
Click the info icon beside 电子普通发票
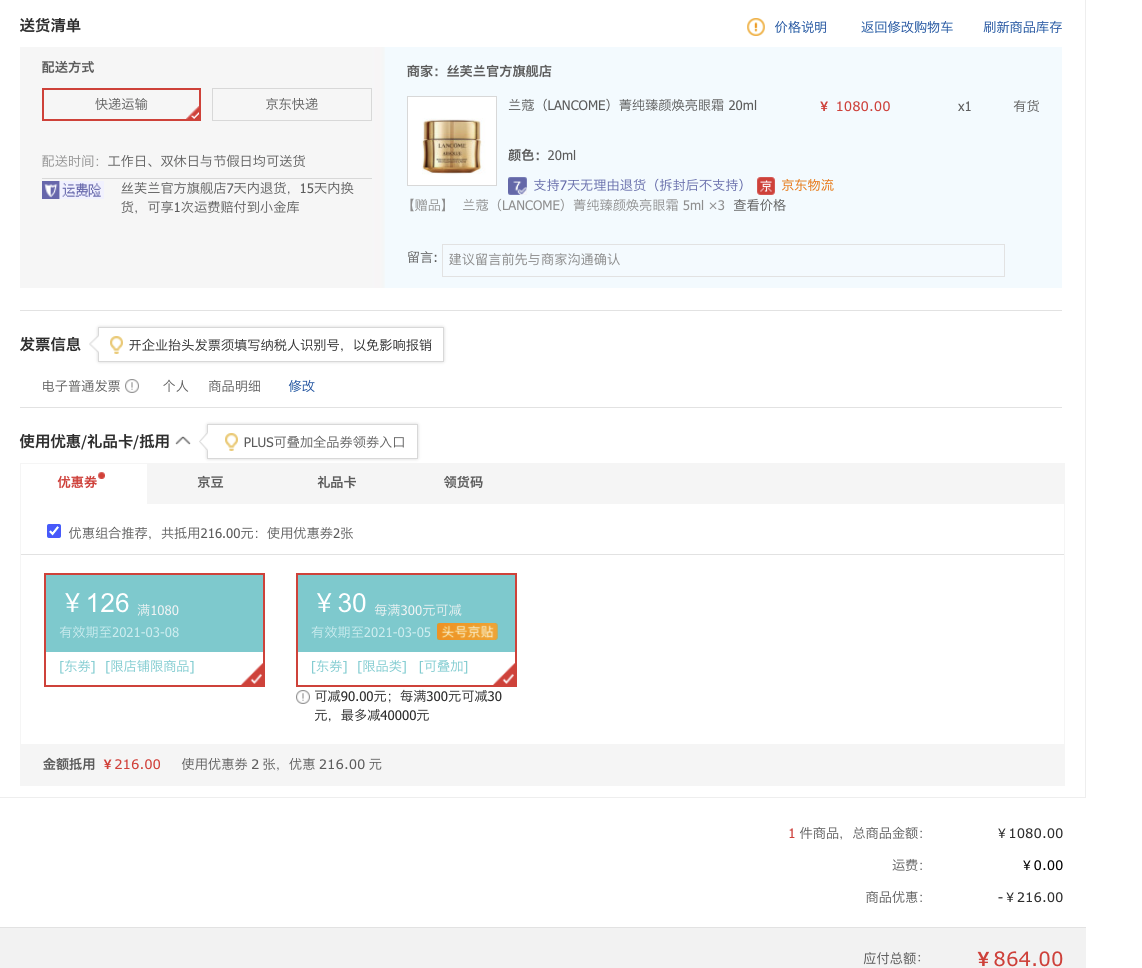[132, 386]
